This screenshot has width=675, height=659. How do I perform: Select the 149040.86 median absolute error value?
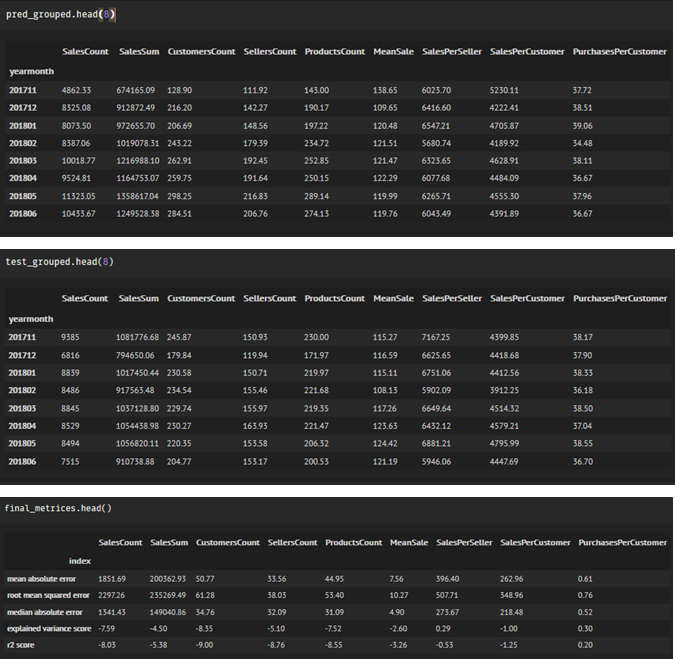click(168, 612)
